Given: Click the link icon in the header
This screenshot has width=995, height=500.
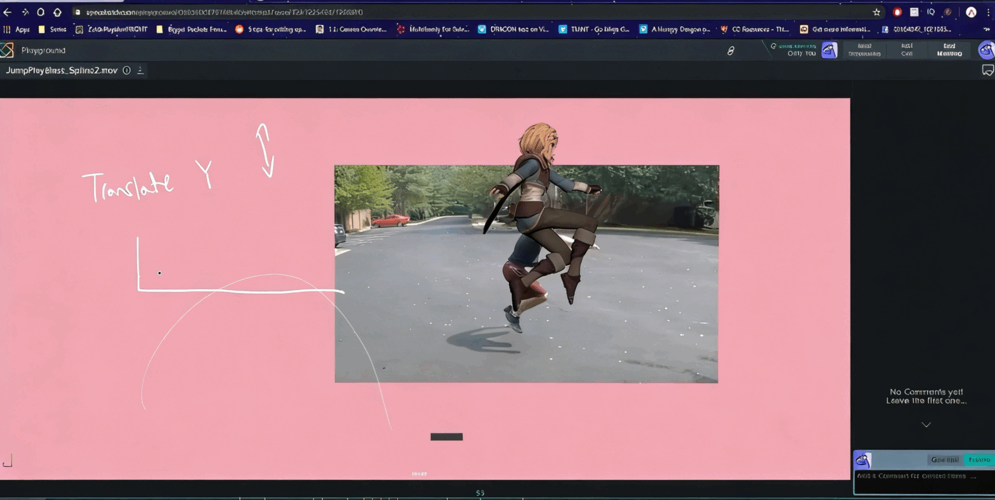Looking at the screenshot, I should coord(730,50).
